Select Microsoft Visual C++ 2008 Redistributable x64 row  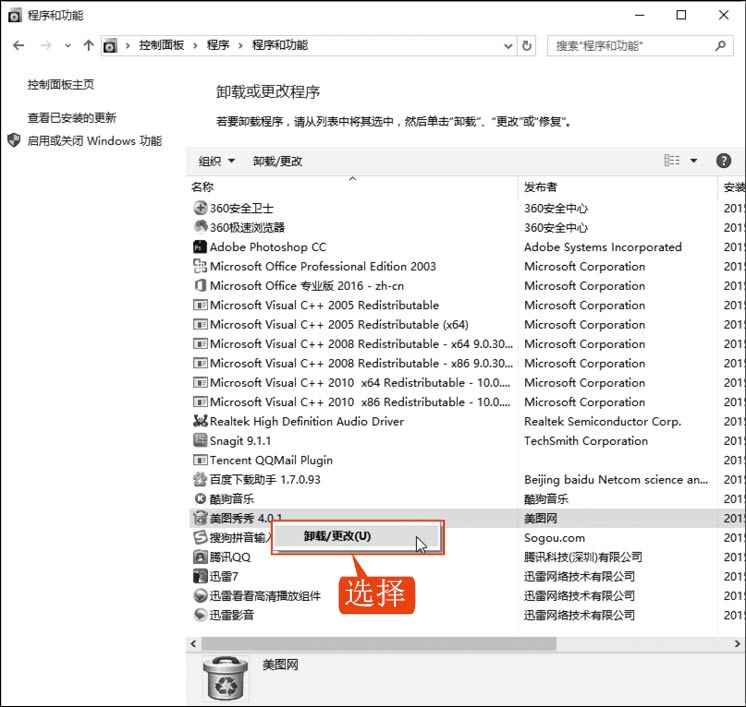click(466, 344)
